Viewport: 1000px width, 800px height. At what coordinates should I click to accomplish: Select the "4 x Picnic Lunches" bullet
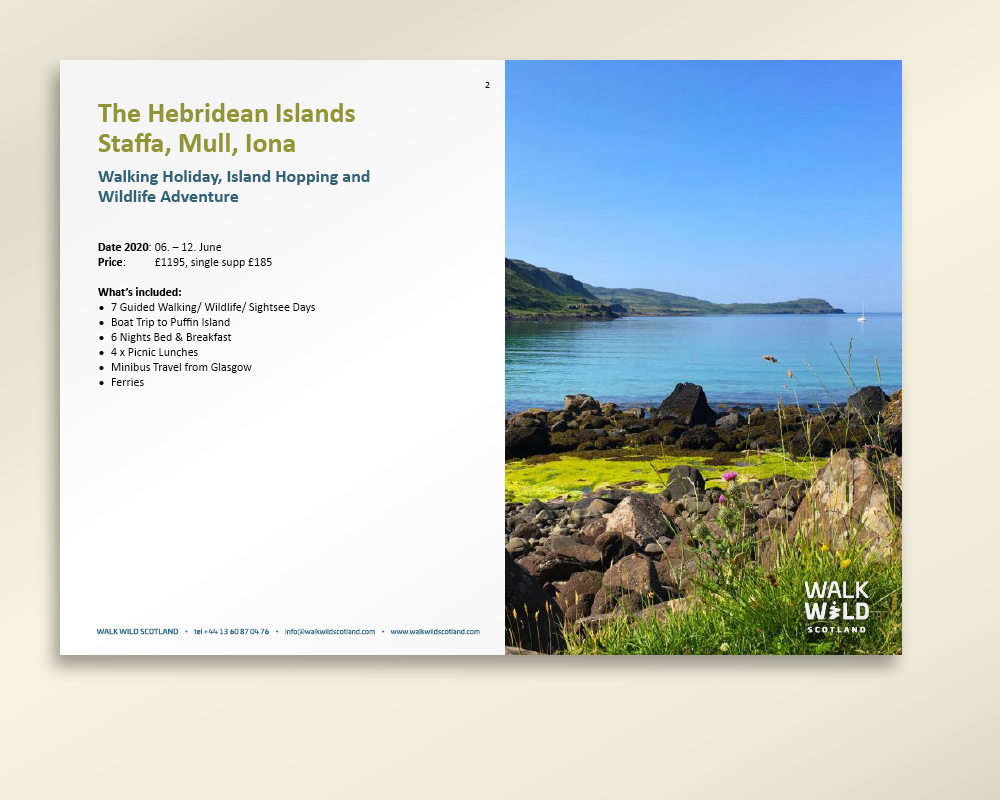(x=154, y=352)
